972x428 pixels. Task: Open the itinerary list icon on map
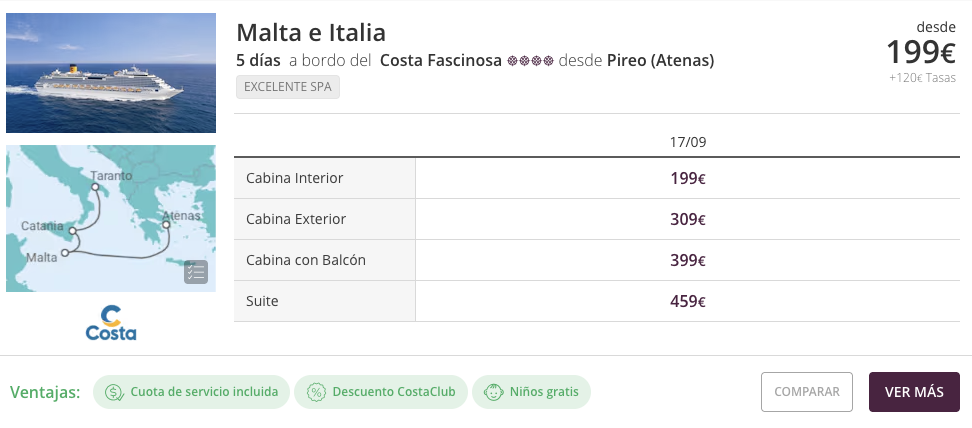(195, 272)
